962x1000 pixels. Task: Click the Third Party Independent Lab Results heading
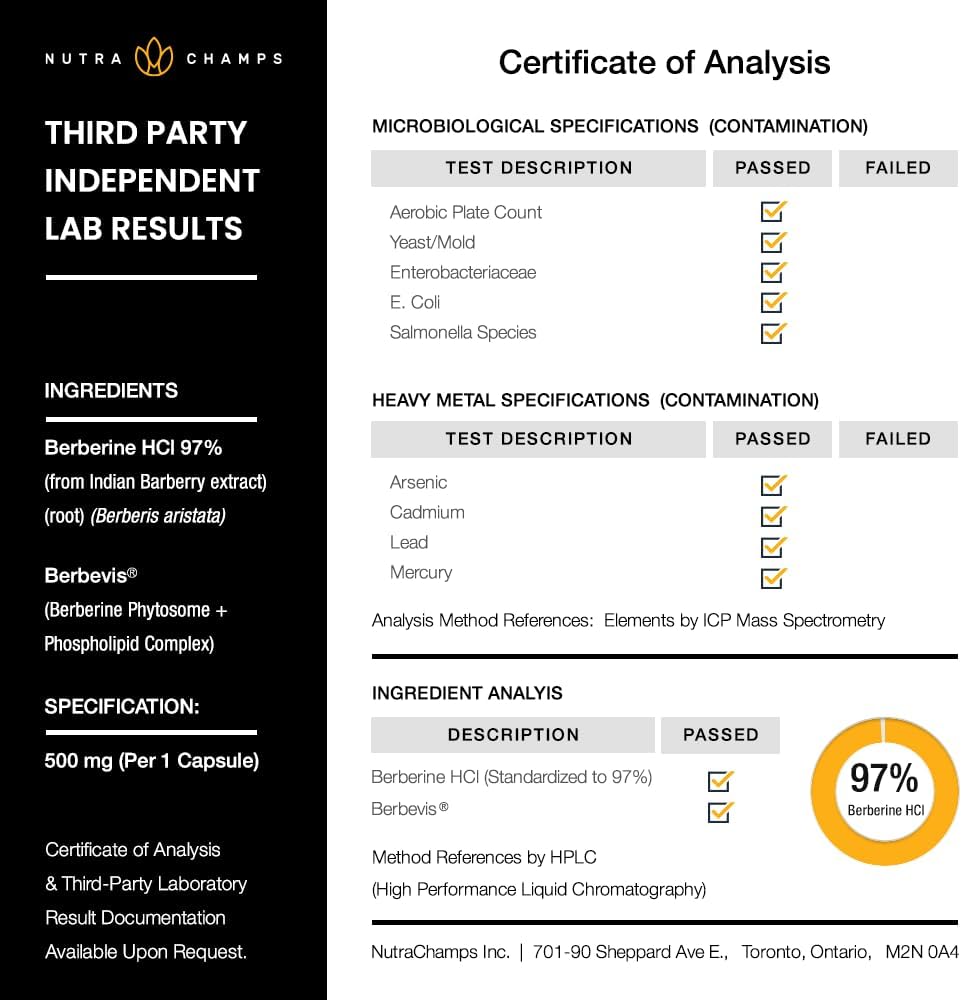152,181
